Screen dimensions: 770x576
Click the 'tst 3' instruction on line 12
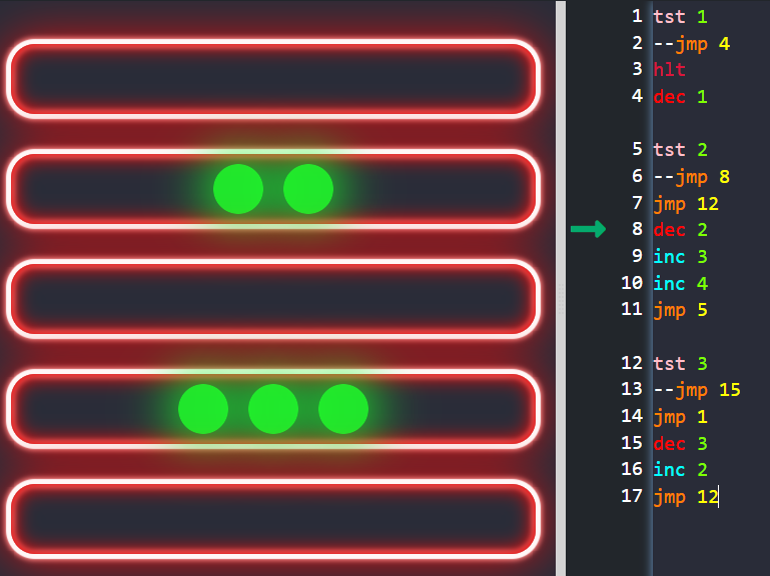pyautogui.click(x=680, y=363)
